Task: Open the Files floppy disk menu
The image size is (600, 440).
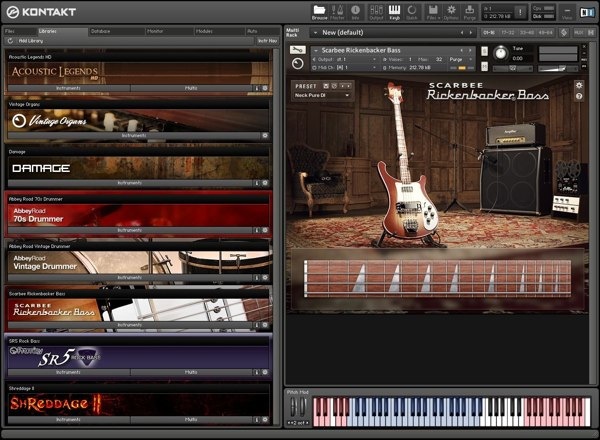Action: pos(433,12)
